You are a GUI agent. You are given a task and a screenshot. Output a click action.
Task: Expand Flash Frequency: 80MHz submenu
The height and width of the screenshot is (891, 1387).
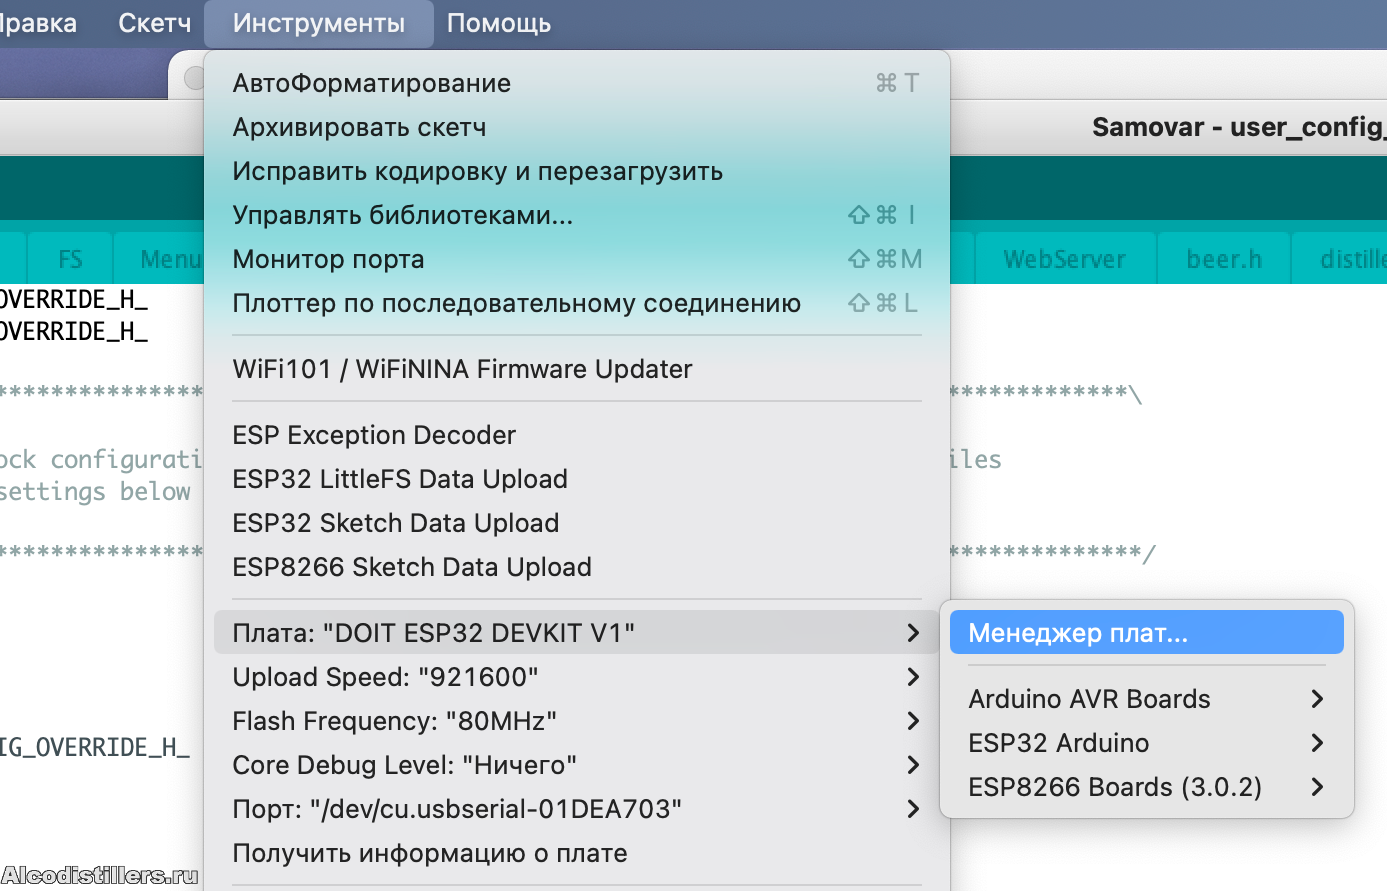[576, 721]
